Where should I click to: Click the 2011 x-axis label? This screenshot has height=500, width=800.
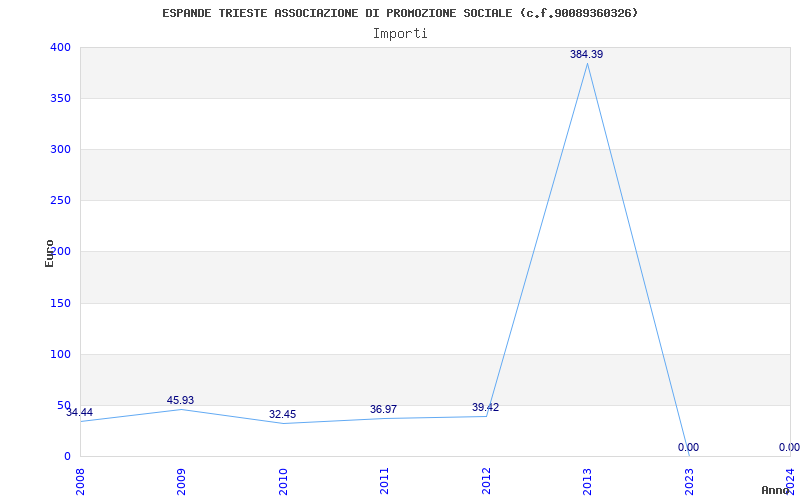[x=384, y=481]
